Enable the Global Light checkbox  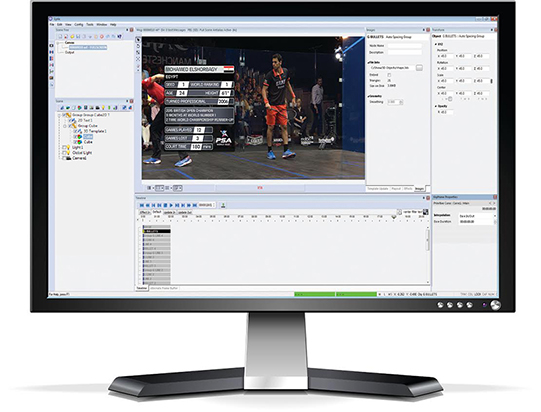coord(64,153)
